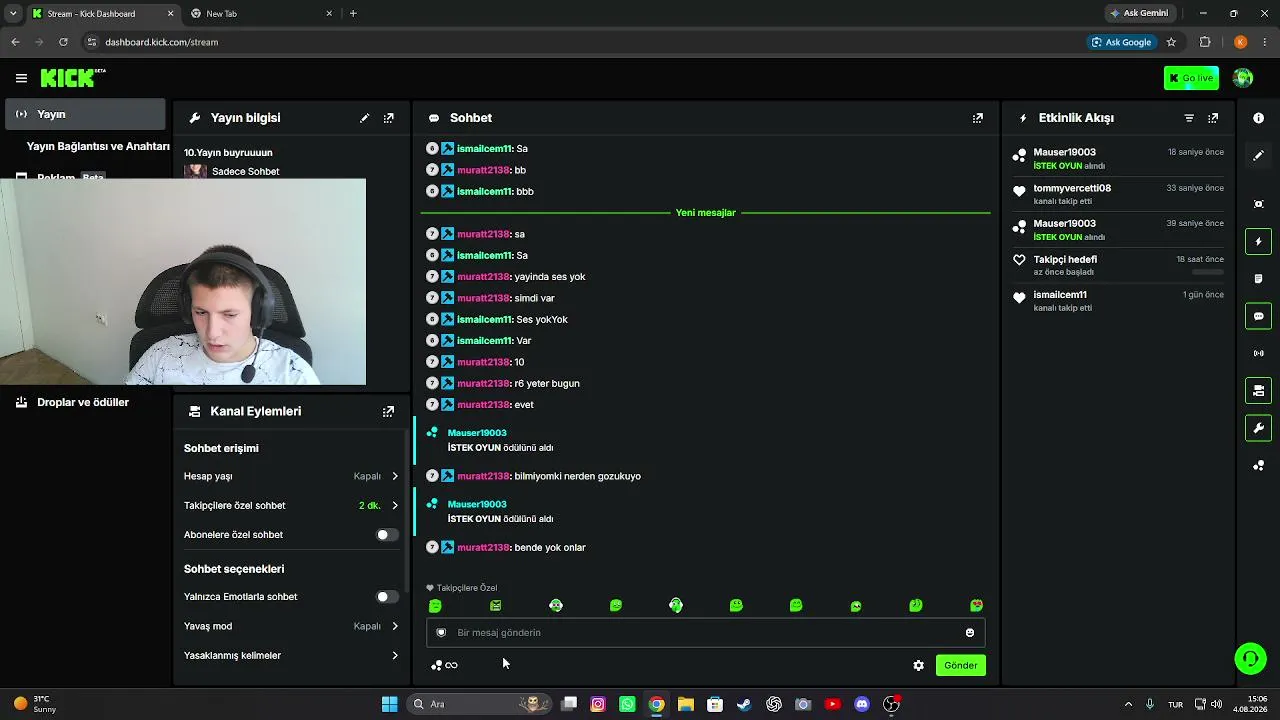This screenshot has width=1280, height=720.
Task: Expand Hesap yaşı setting
Action: tap(291, 476)
